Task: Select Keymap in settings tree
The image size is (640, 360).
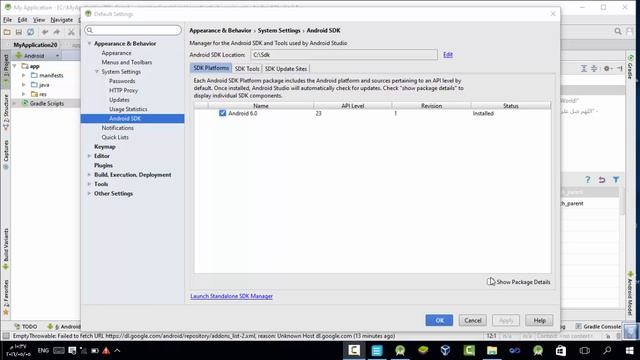Action: [105, 147]
